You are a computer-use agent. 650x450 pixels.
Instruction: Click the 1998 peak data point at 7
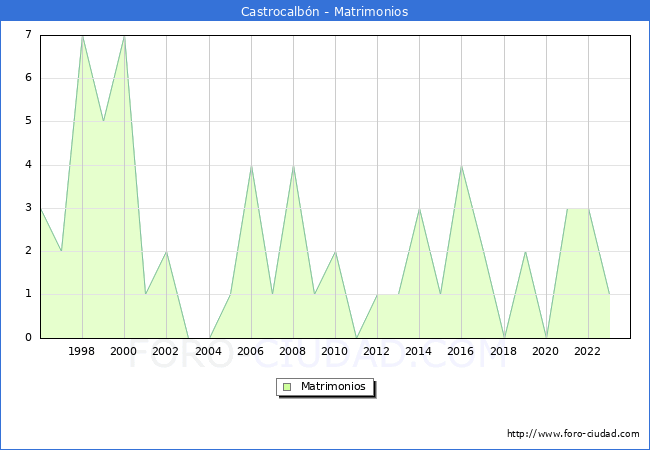(x=82, y=37)
